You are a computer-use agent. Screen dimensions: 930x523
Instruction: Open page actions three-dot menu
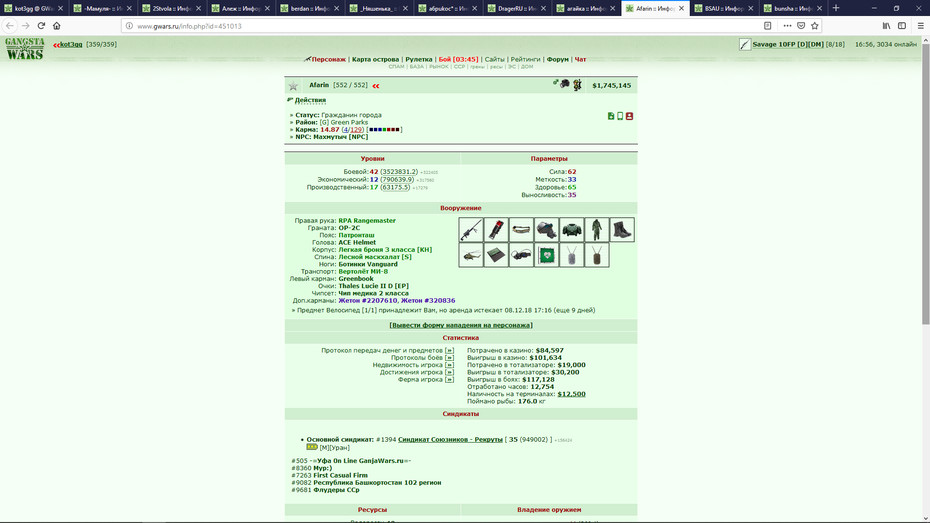787,25
